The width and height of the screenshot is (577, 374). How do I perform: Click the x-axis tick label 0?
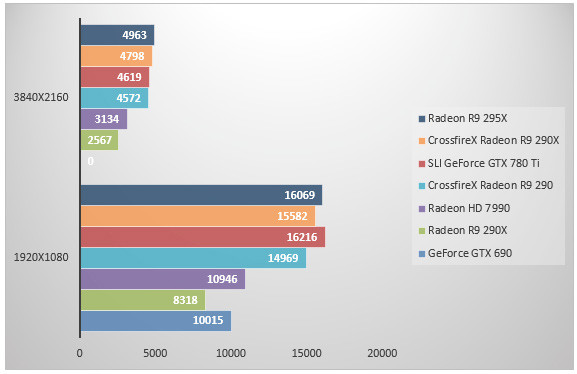point(79,353)
